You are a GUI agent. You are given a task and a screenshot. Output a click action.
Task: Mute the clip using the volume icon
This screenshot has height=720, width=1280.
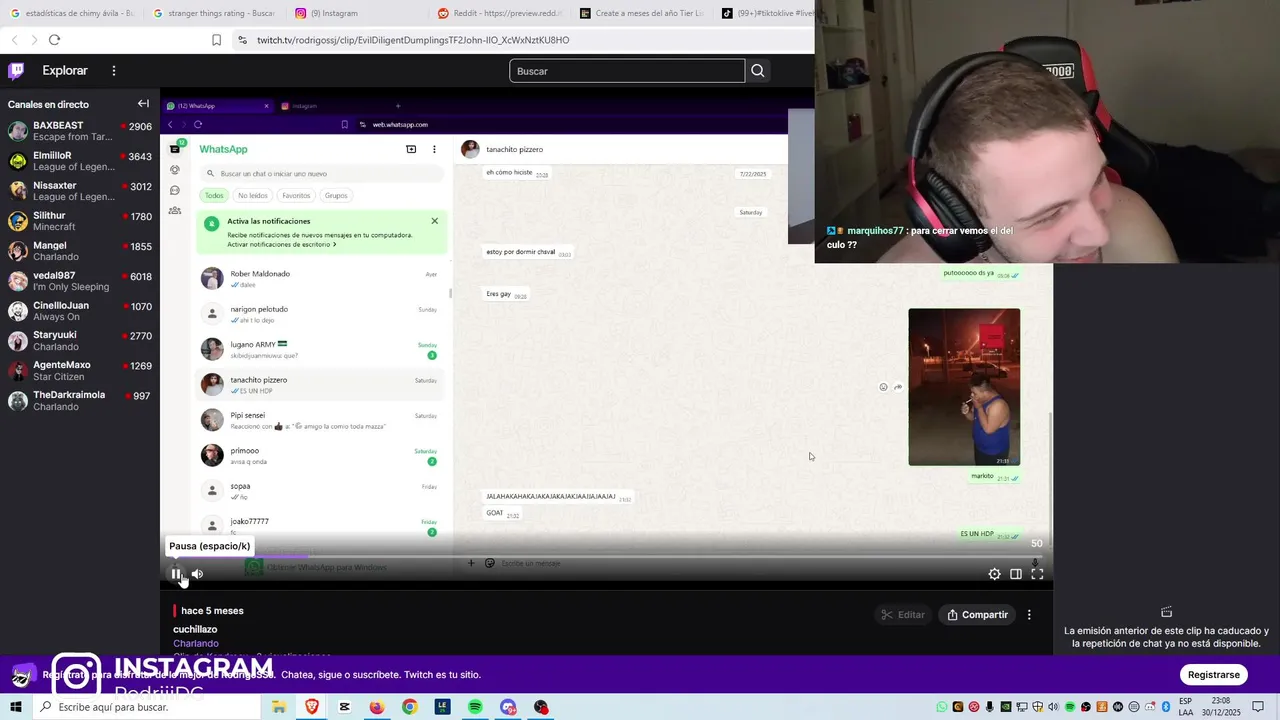[x=197, y=574]
